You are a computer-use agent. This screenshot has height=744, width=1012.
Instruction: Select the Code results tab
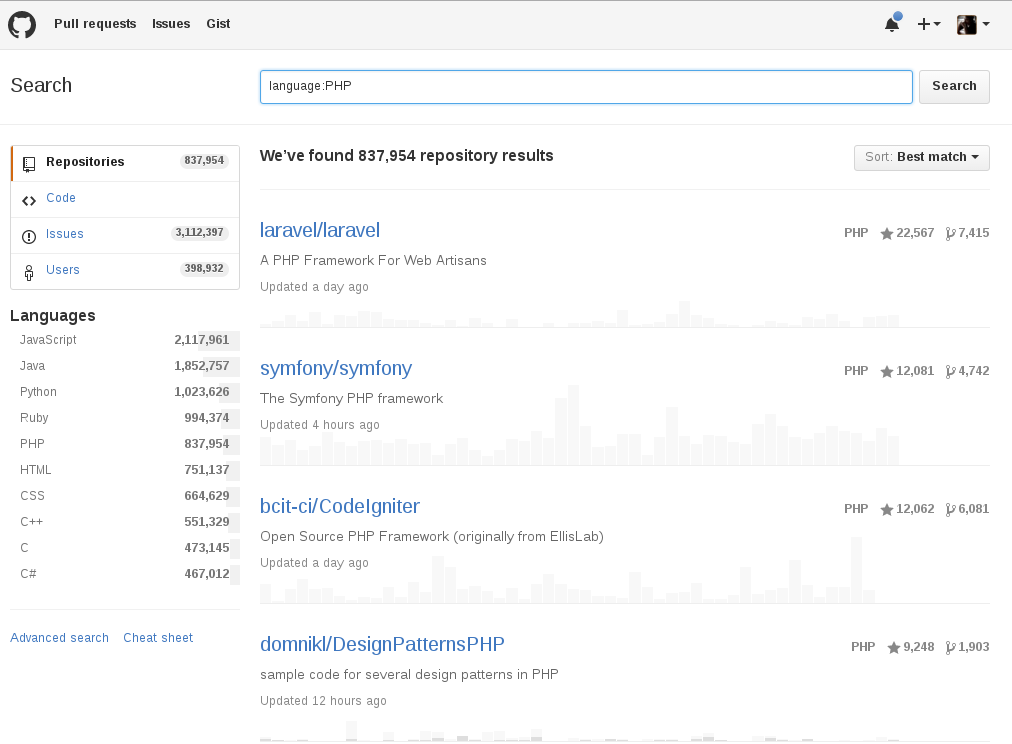pos(125,199)
